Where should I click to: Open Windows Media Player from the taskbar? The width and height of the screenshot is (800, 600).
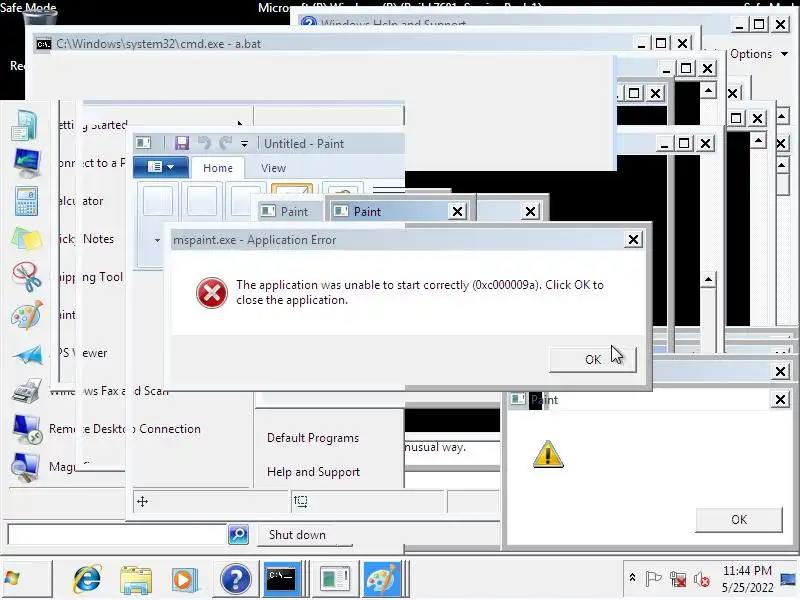click(184, 580)
